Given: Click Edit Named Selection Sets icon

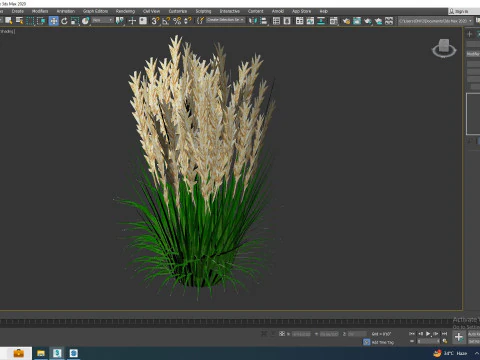Looking at the screenshot, I should pyautogui.click(x=200, y=21).
